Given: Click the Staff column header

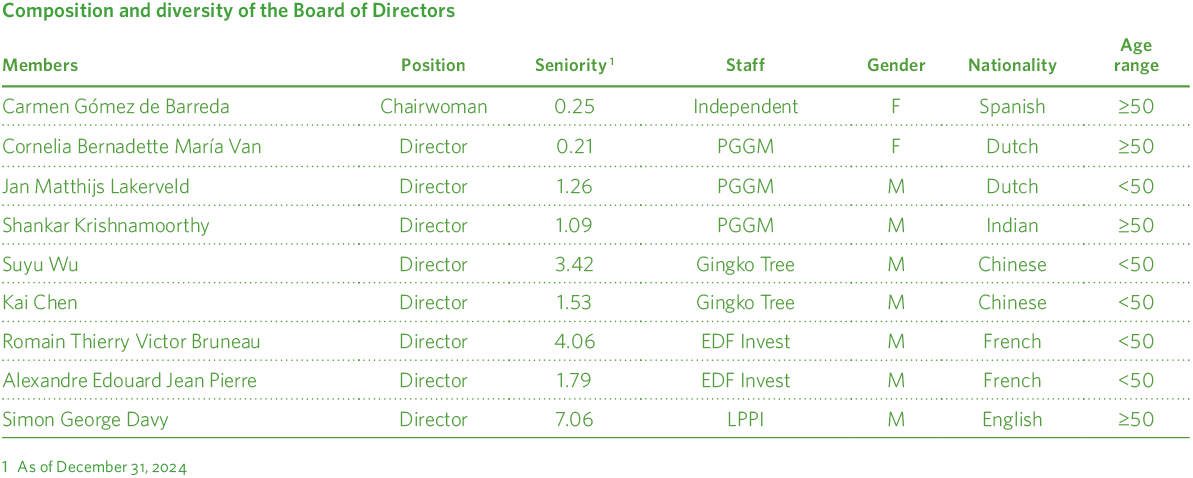Looking at the screenshot, I should [745, 65].
